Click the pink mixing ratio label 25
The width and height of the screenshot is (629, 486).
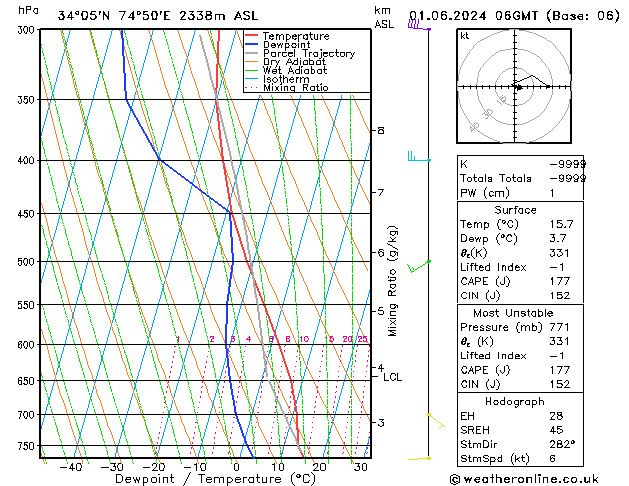363,339
